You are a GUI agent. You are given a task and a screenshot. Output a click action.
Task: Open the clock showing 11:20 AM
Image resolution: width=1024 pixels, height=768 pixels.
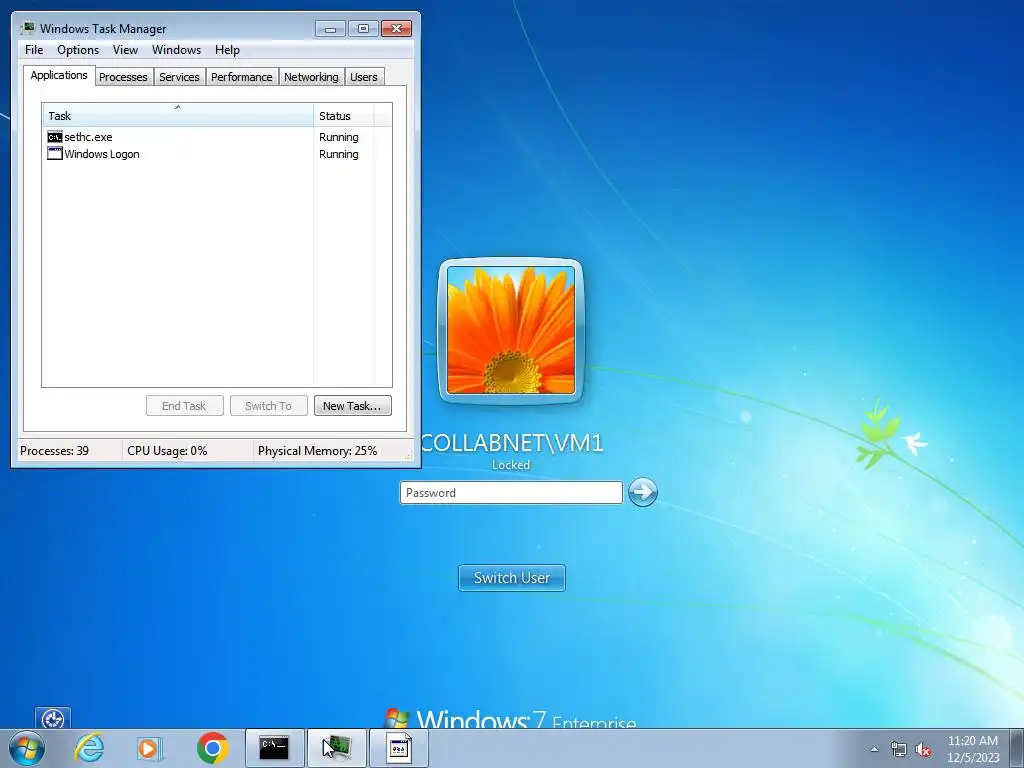pyautogui.click(x=973, y=748)
